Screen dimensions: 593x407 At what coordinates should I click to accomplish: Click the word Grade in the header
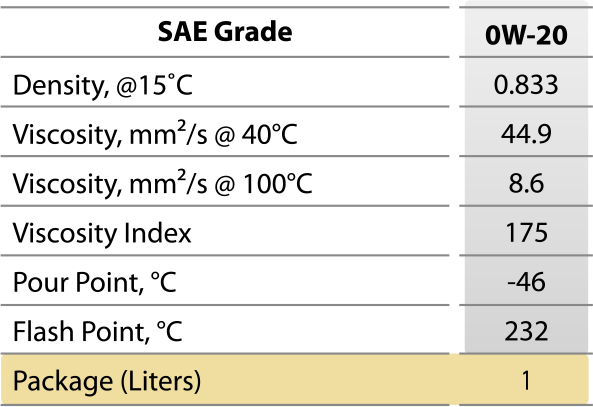[x=253, y=32]
